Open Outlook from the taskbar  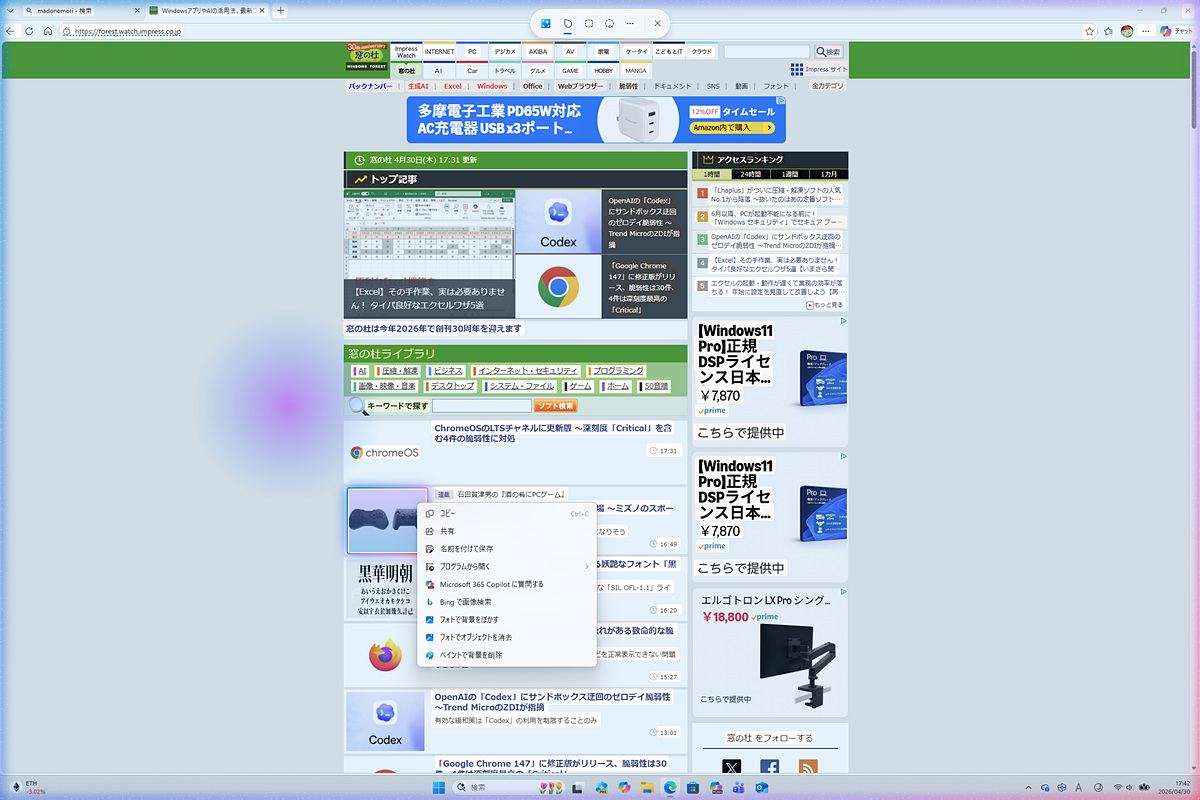click(761, 788)
